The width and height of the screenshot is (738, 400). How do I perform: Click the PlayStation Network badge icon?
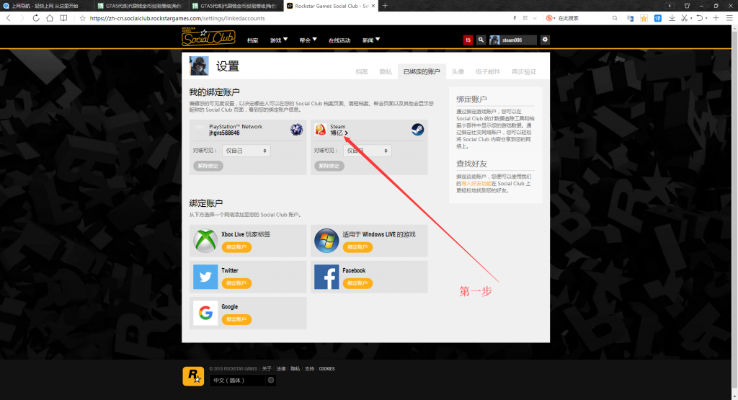point(297,129)
